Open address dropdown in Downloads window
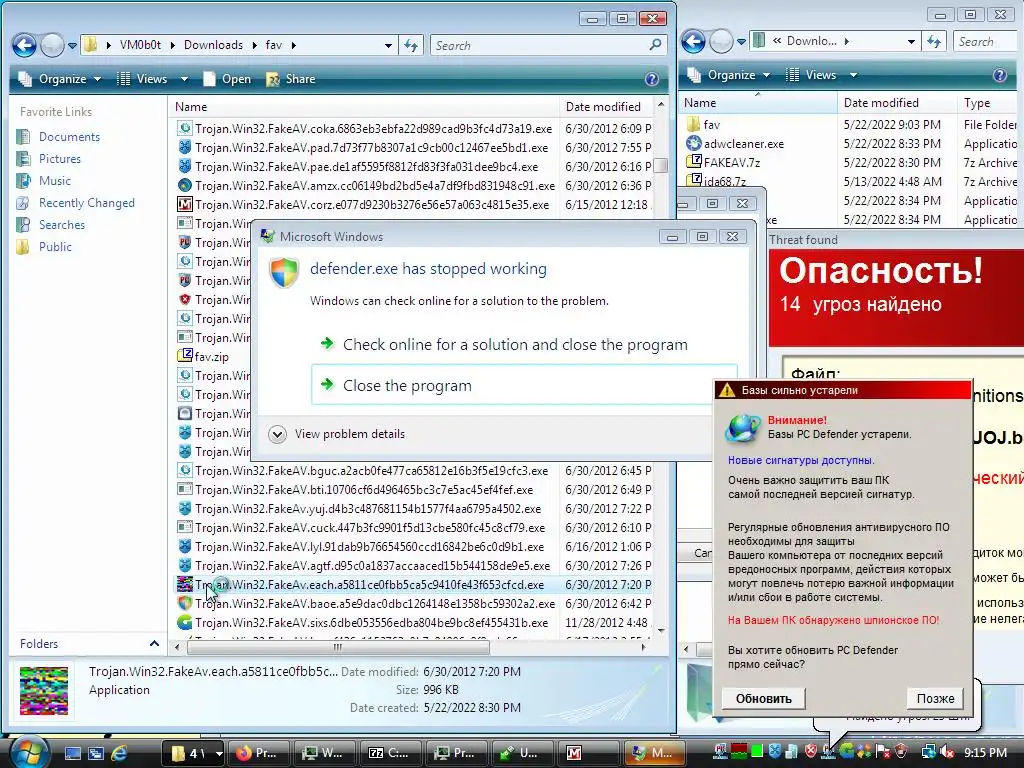1024x768 pixels. 911,42
